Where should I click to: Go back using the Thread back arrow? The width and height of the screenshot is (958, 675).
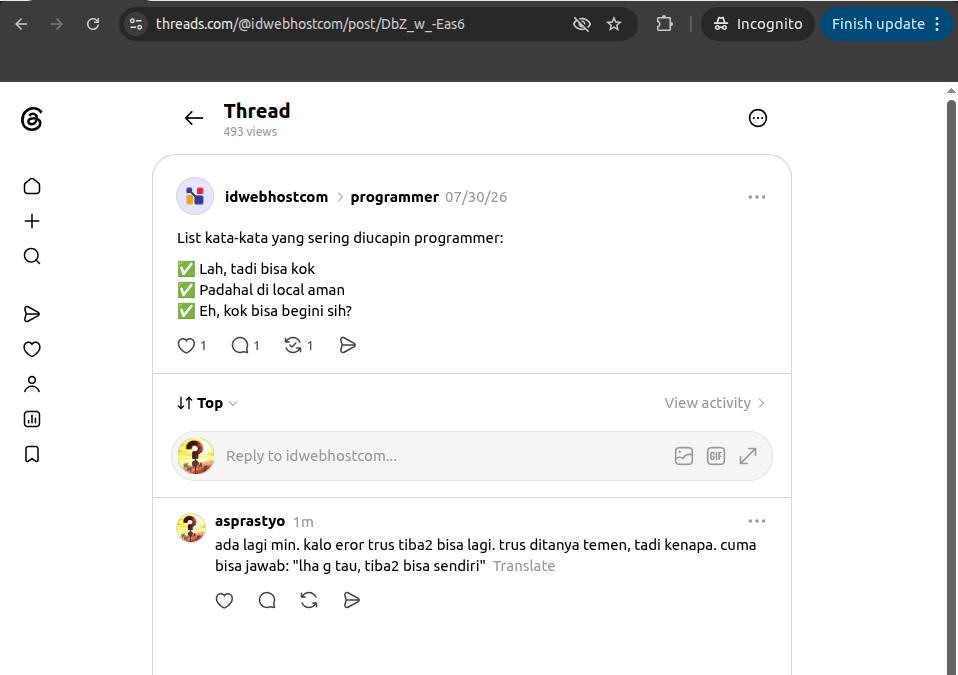click(x=194, y=118)
